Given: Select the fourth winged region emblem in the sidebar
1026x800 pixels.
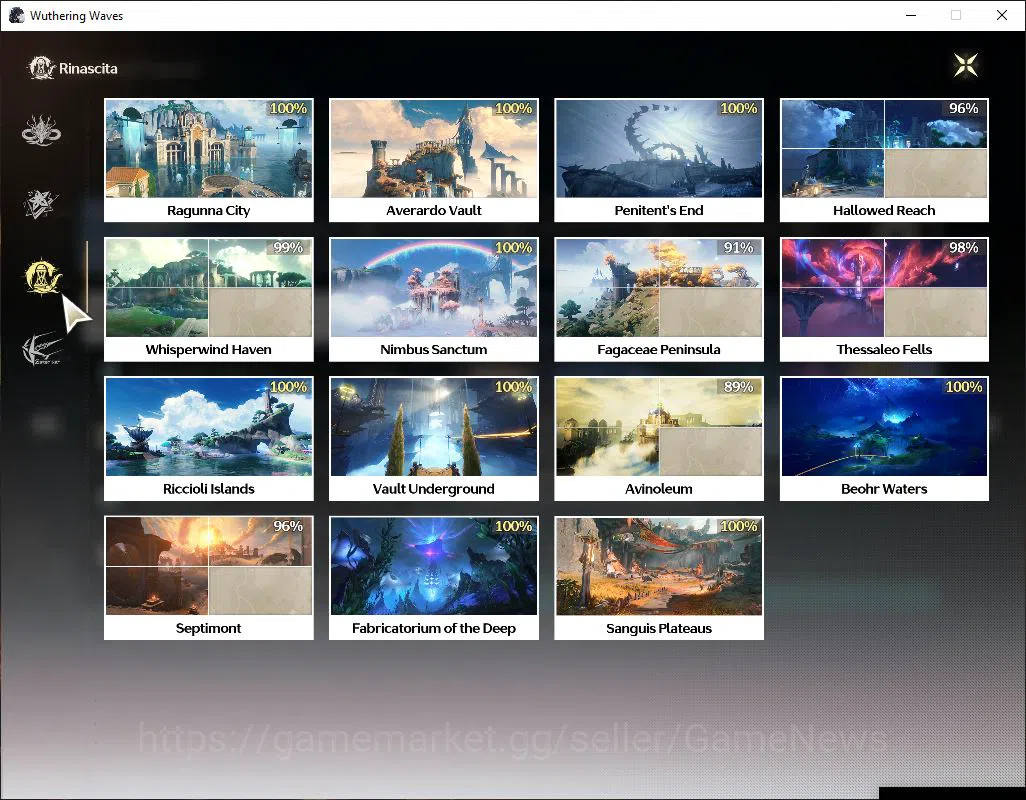Looking at the screenshot, I should [x=41, y=349].
